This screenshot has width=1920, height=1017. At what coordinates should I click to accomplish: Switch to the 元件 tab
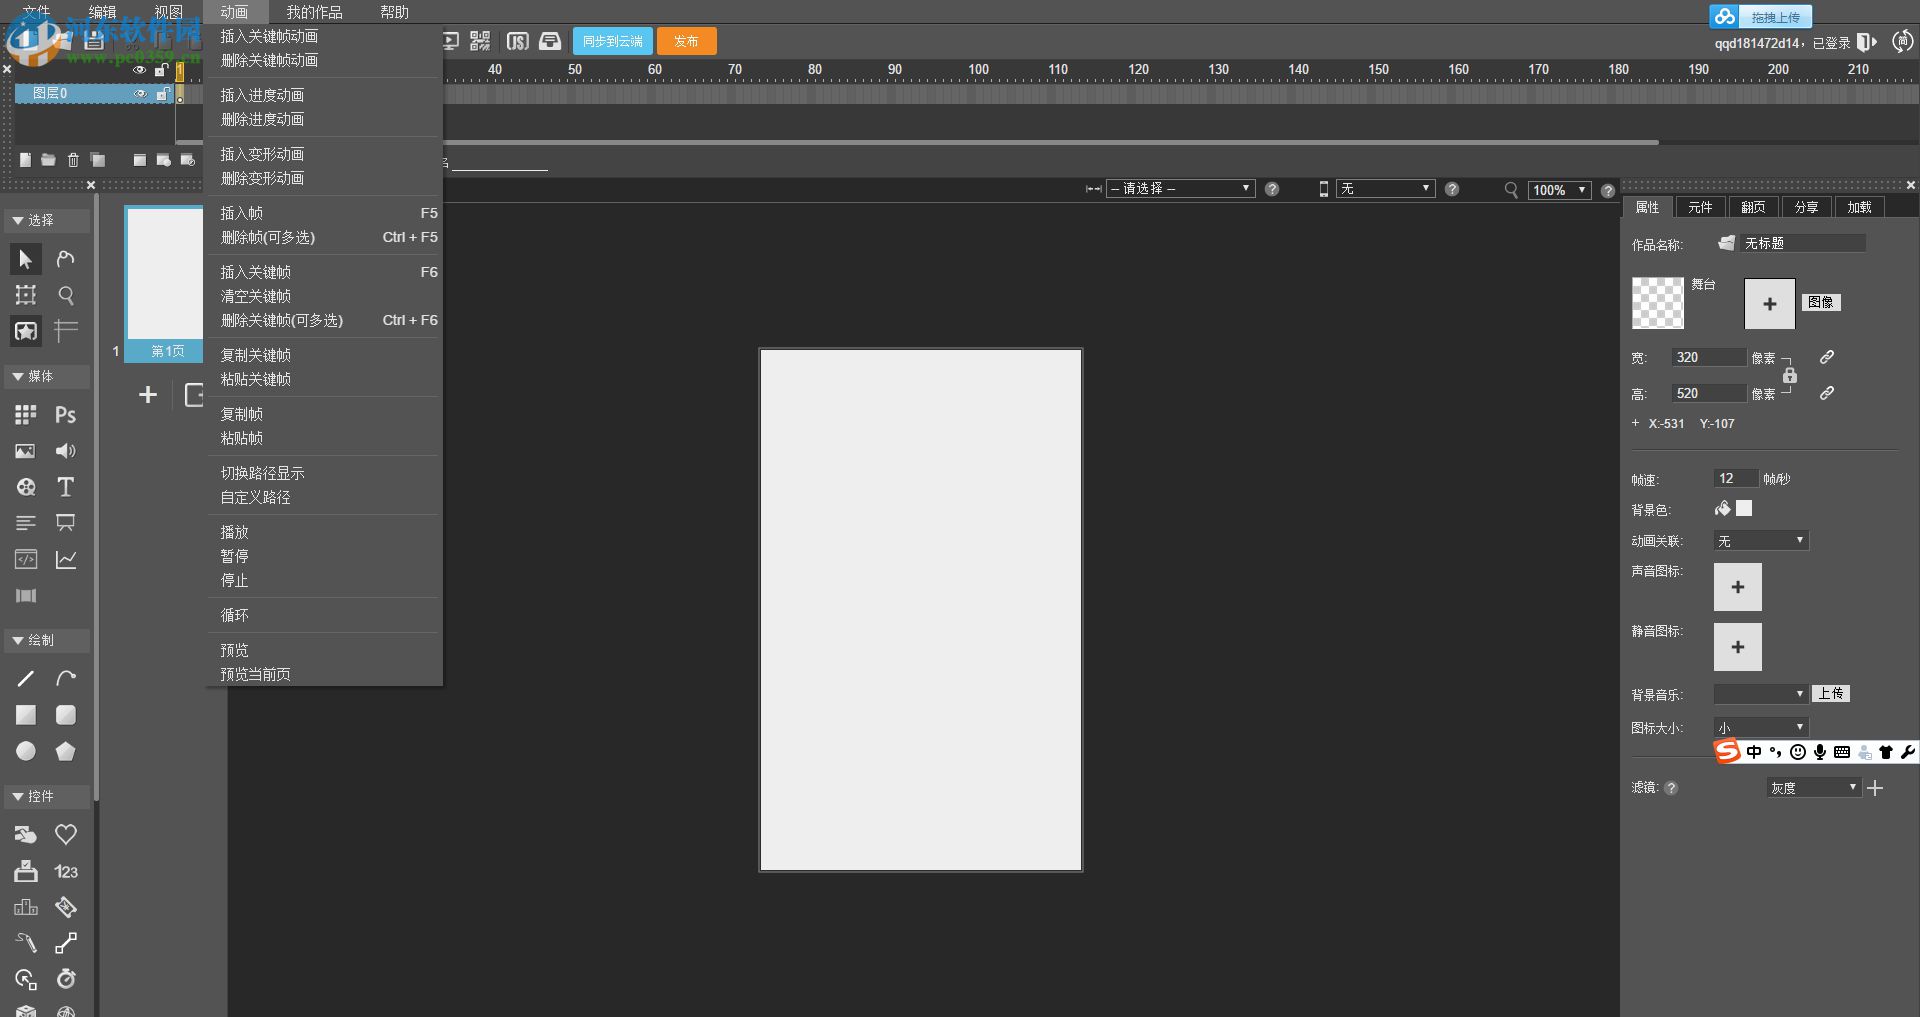point(1700,207)
